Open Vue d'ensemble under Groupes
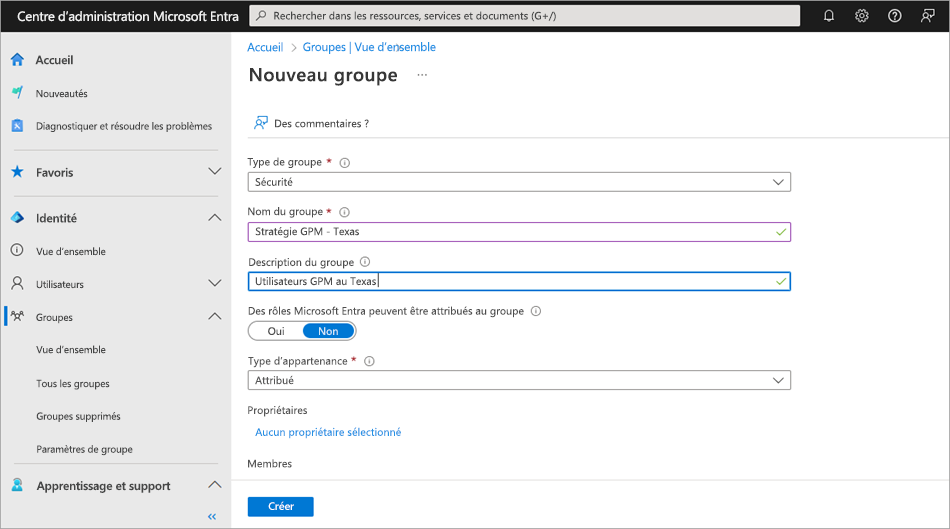The height and width of the screenshot is (529, 950). coord(71,350)
